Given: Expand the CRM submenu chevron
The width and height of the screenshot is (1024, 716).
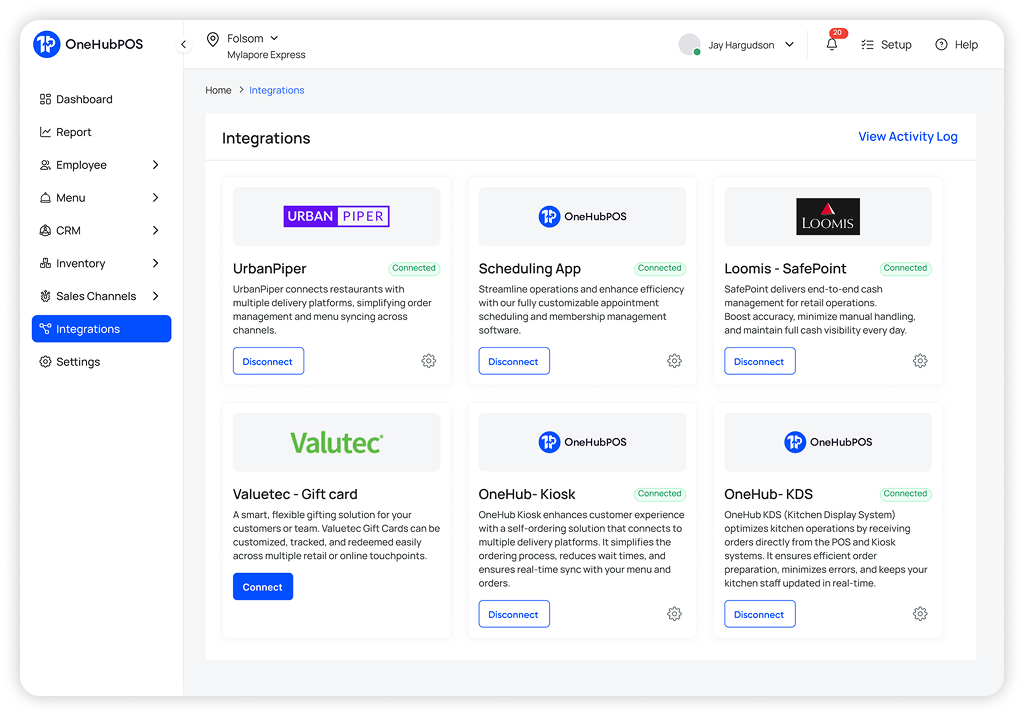Looking at the screenshot, I should tap(155, 230).
